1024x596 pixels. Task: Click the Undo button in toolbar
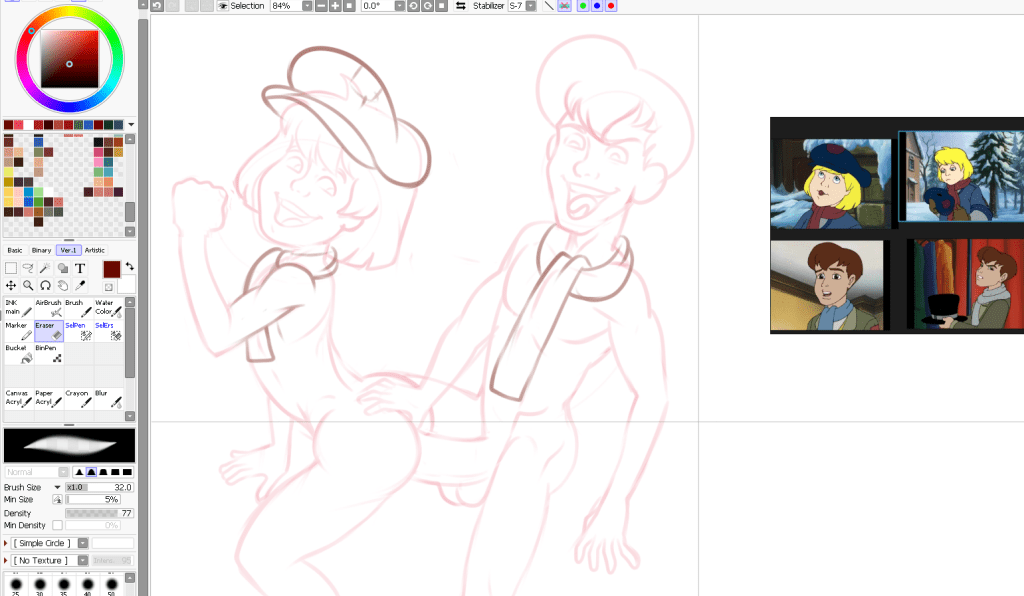157,6
